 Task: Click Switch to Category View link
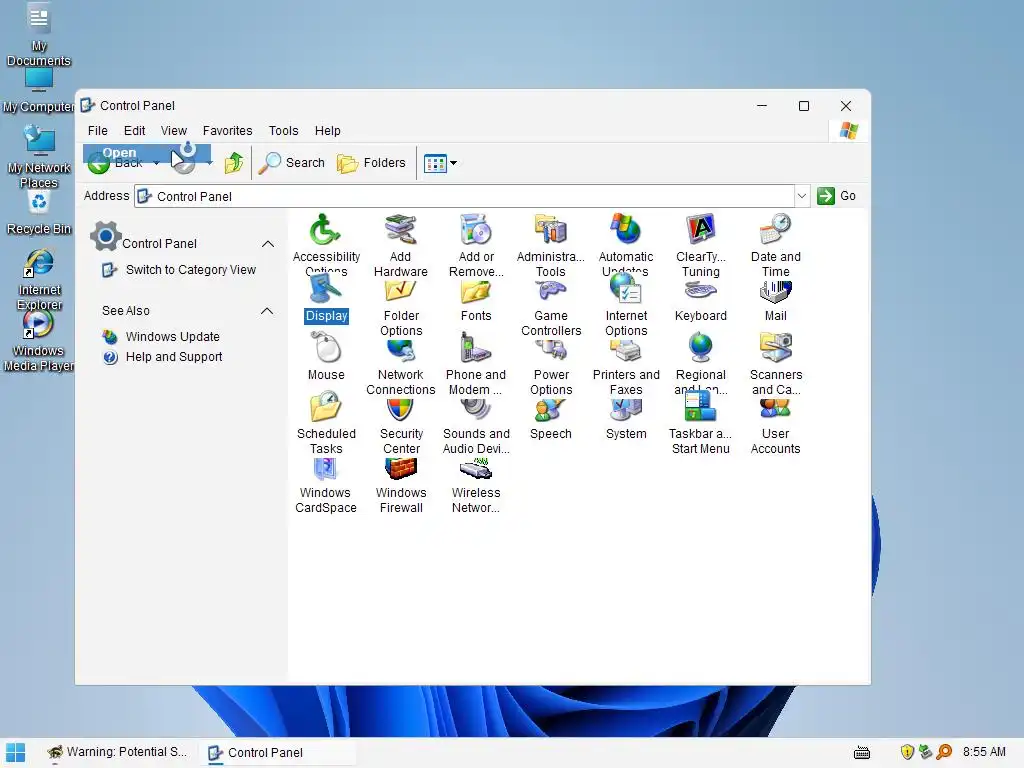pyautogui.click(x=191, y=270)
